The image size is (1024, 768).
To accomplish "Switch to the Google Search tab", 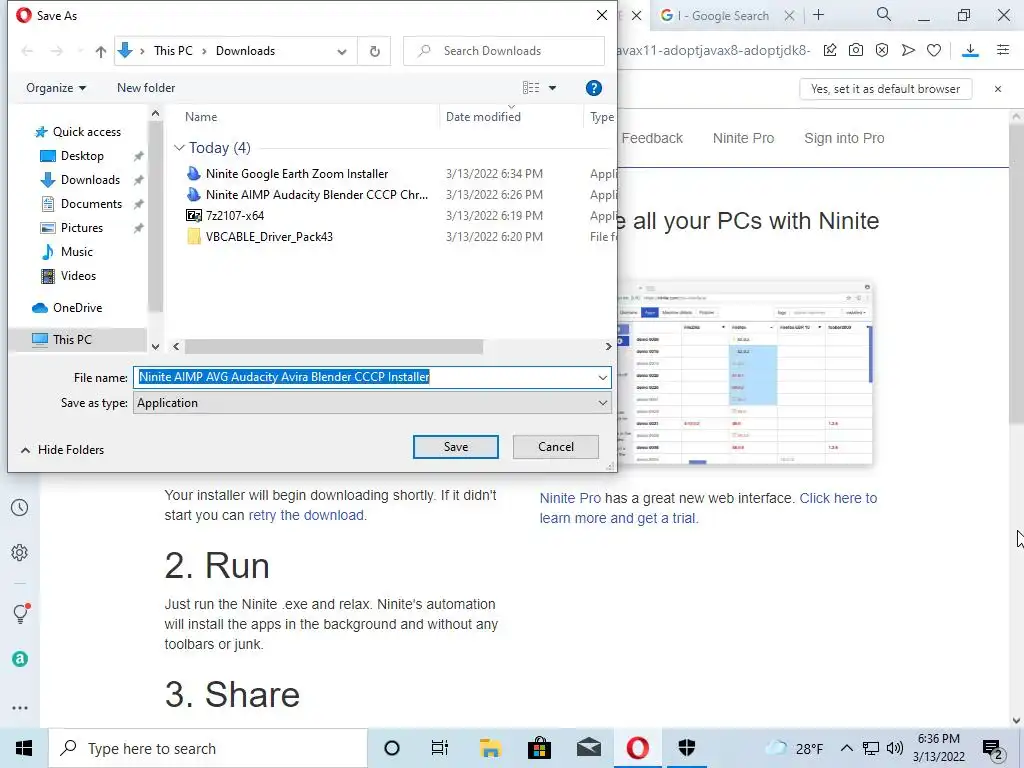I will [724, 16].
